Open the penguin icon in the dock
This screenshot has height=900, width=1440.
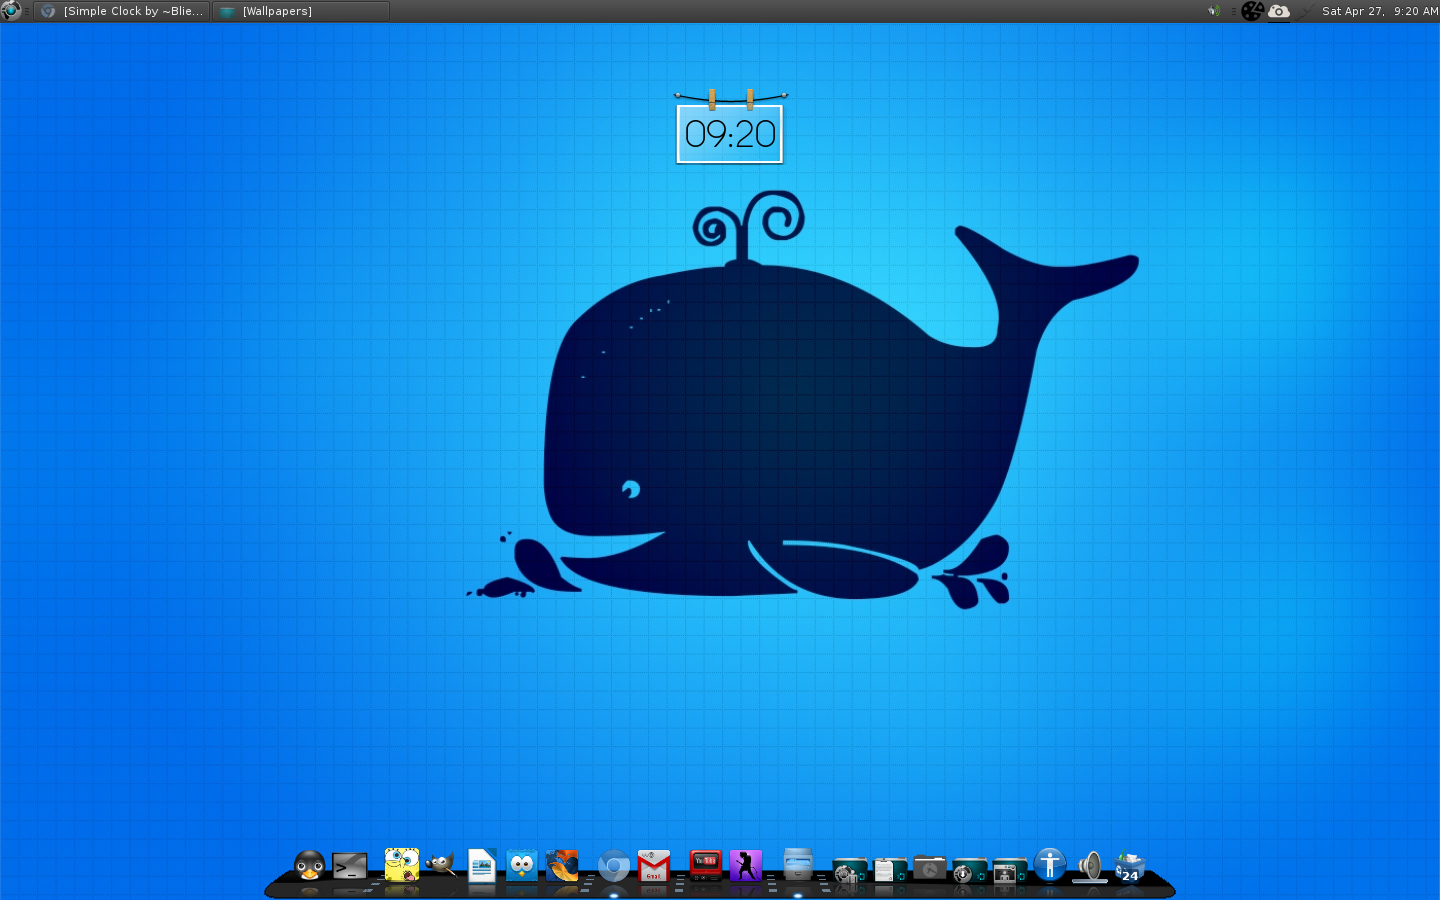[310, 865]
